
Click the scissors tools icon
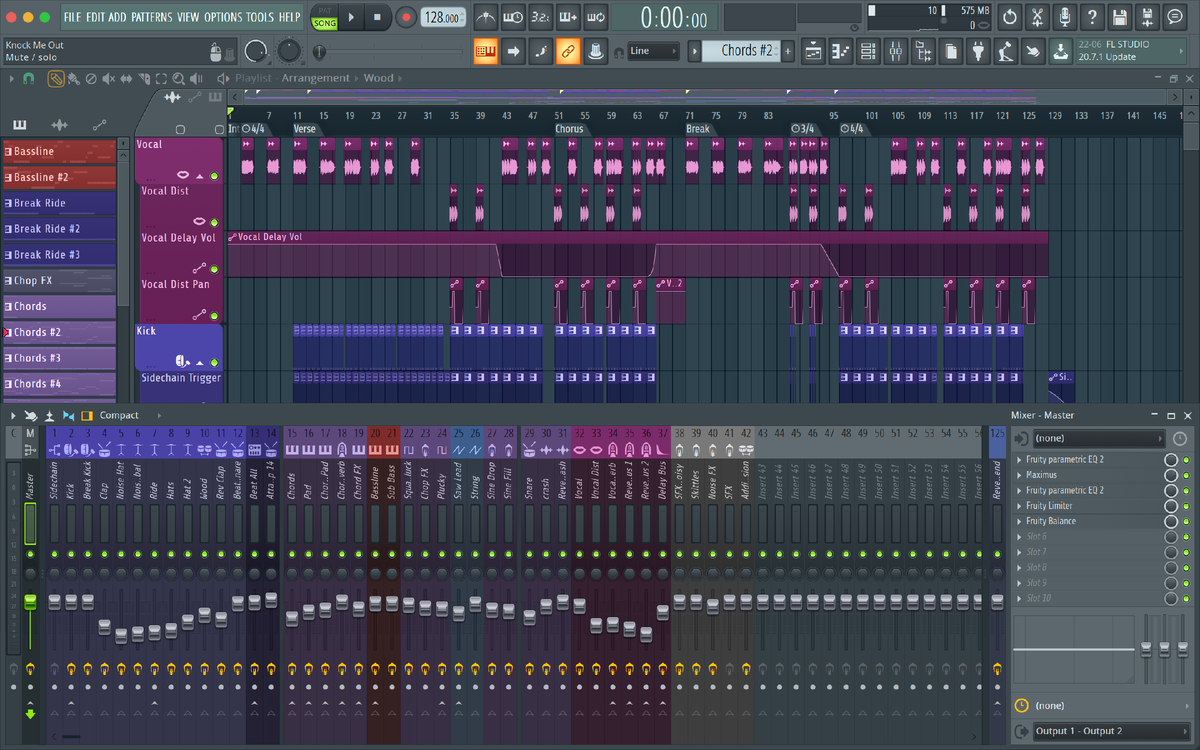tap(1038, 17)
